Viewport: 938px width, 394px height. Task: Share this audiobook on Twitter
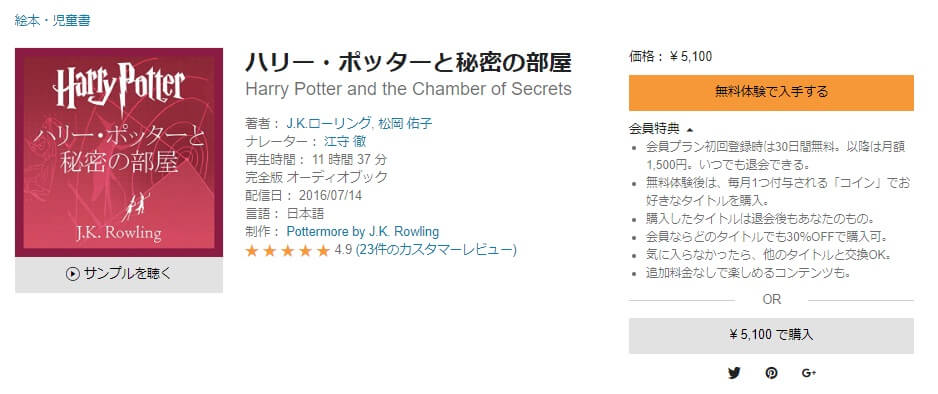734,373
